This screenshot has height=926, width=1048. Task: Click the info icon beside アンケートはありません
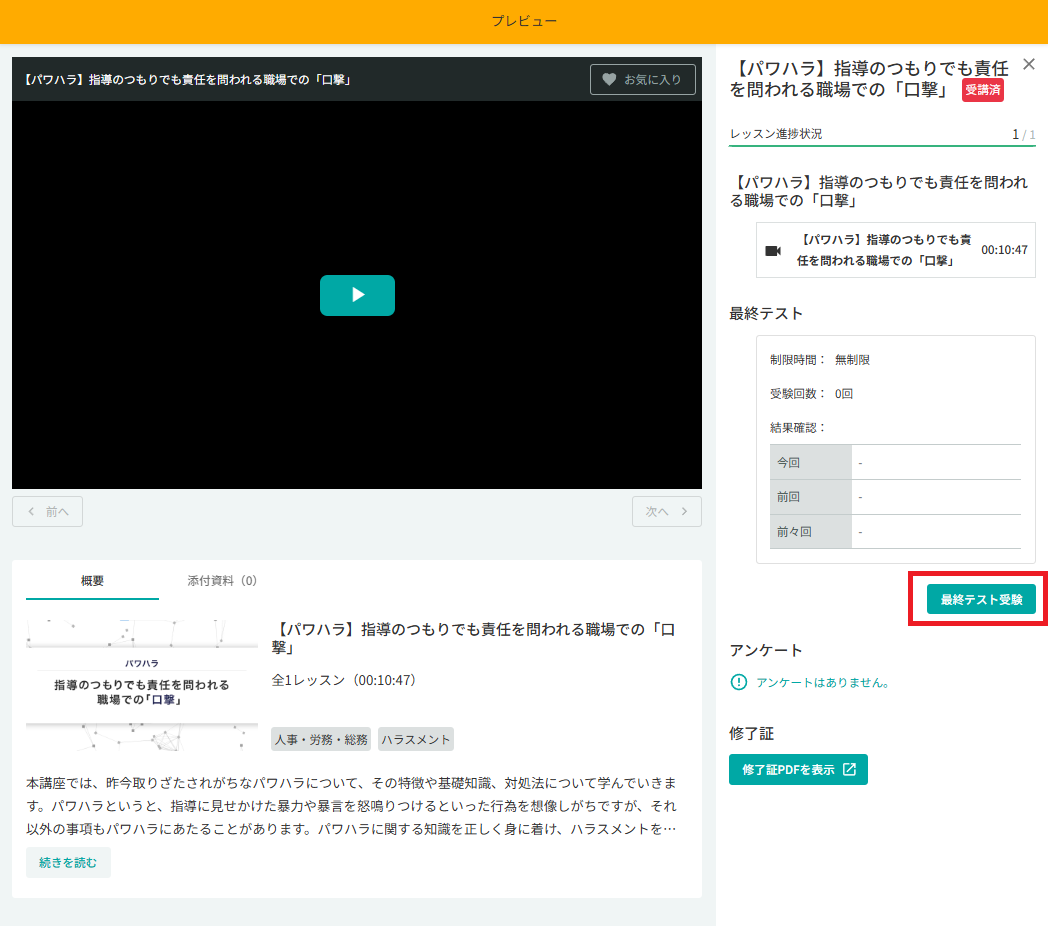[x=739, y=682]
